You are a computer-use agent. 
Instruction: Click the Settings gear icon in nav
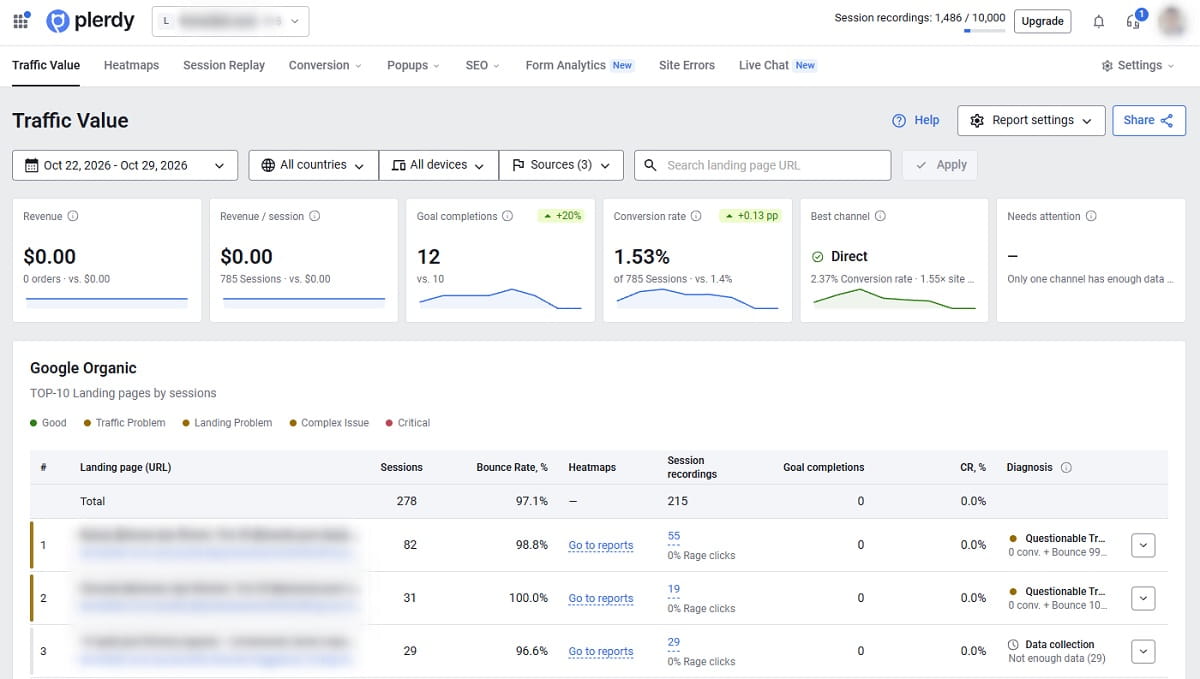click(x=1107, y=65)
